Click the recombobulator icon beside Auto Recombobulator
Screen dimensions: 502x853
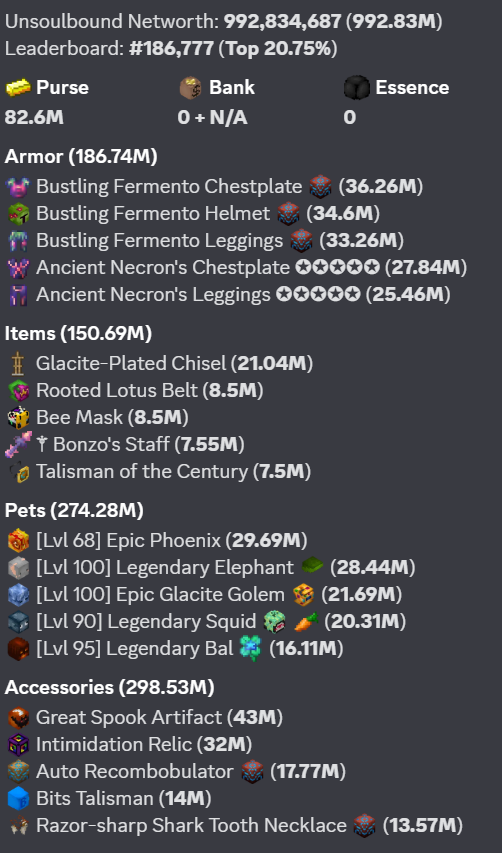point(252,771)
